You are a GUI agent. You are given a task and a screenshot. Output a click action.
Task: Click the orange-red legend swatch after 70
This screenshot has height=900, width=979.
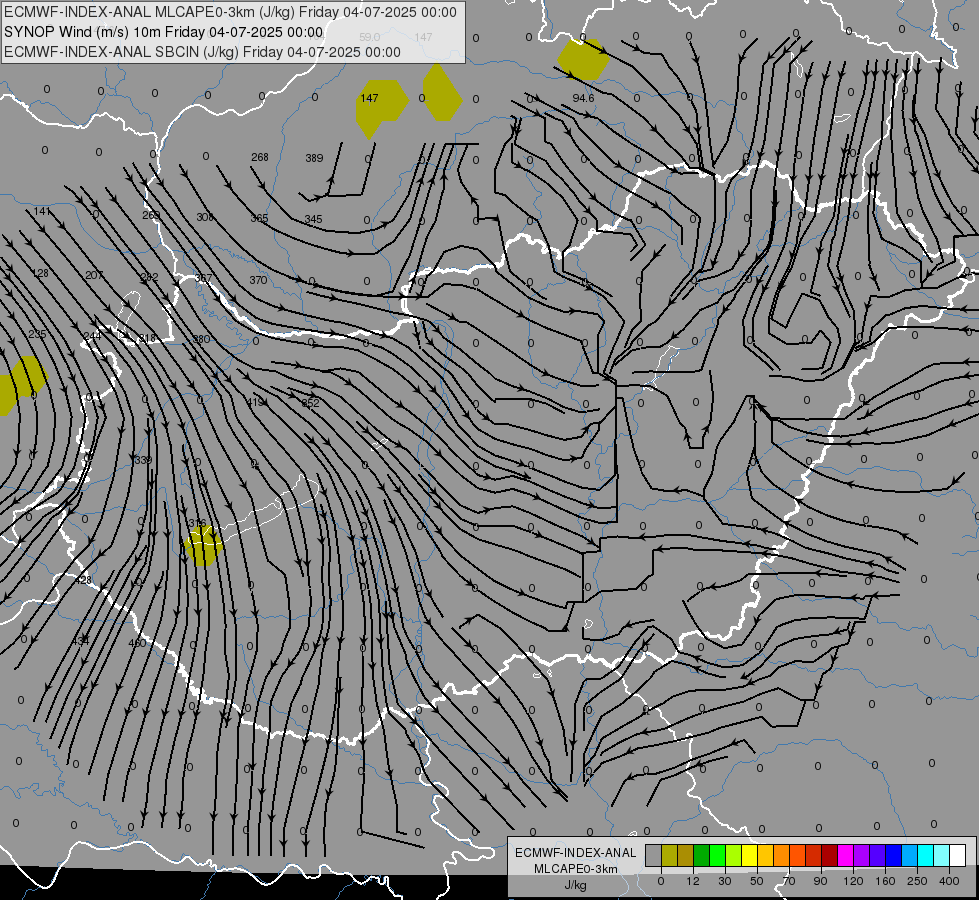click(x=797, y=856)
